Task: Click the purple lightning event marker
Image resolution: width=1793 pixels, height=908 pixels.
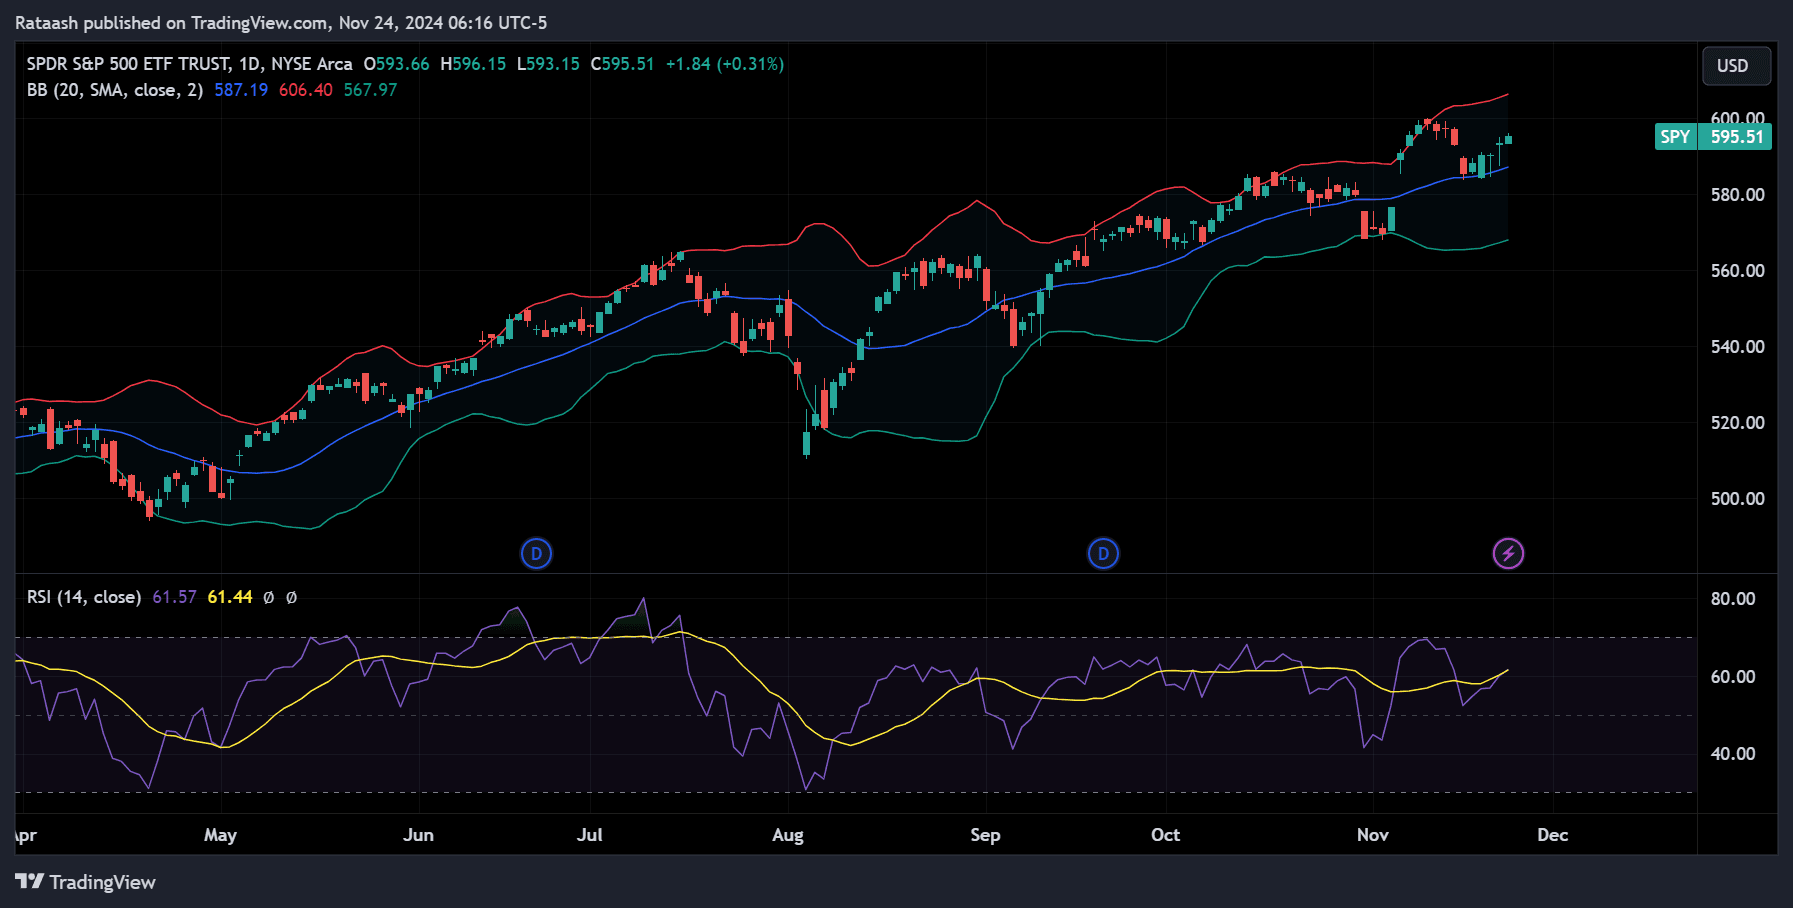Action: point(1508,553)
